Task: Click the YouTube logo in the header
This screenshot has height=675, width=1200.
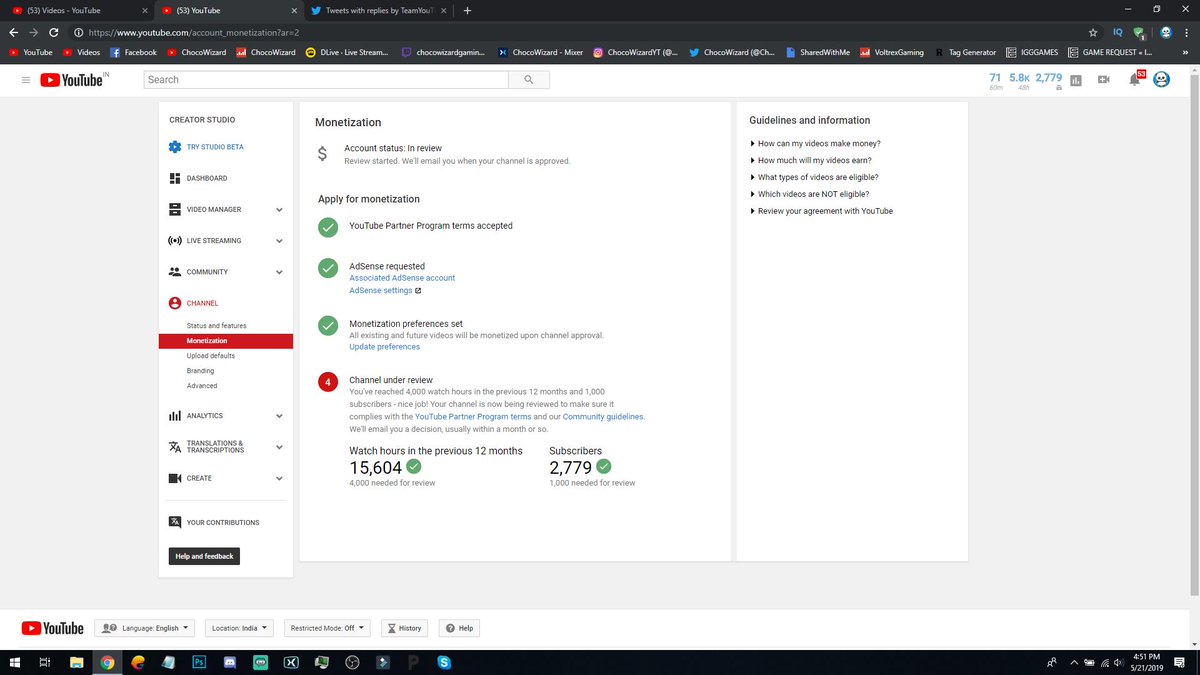Action: (72, 80)
